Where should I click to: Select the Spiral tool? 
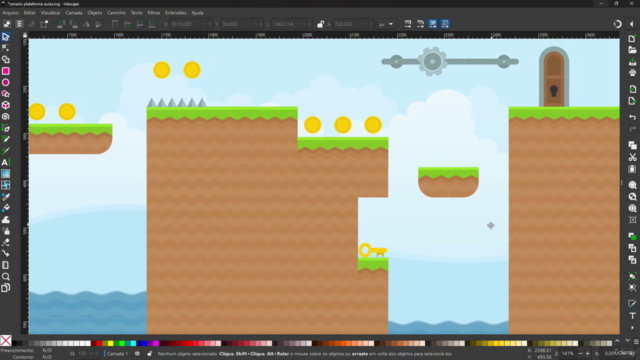[5, 117]
